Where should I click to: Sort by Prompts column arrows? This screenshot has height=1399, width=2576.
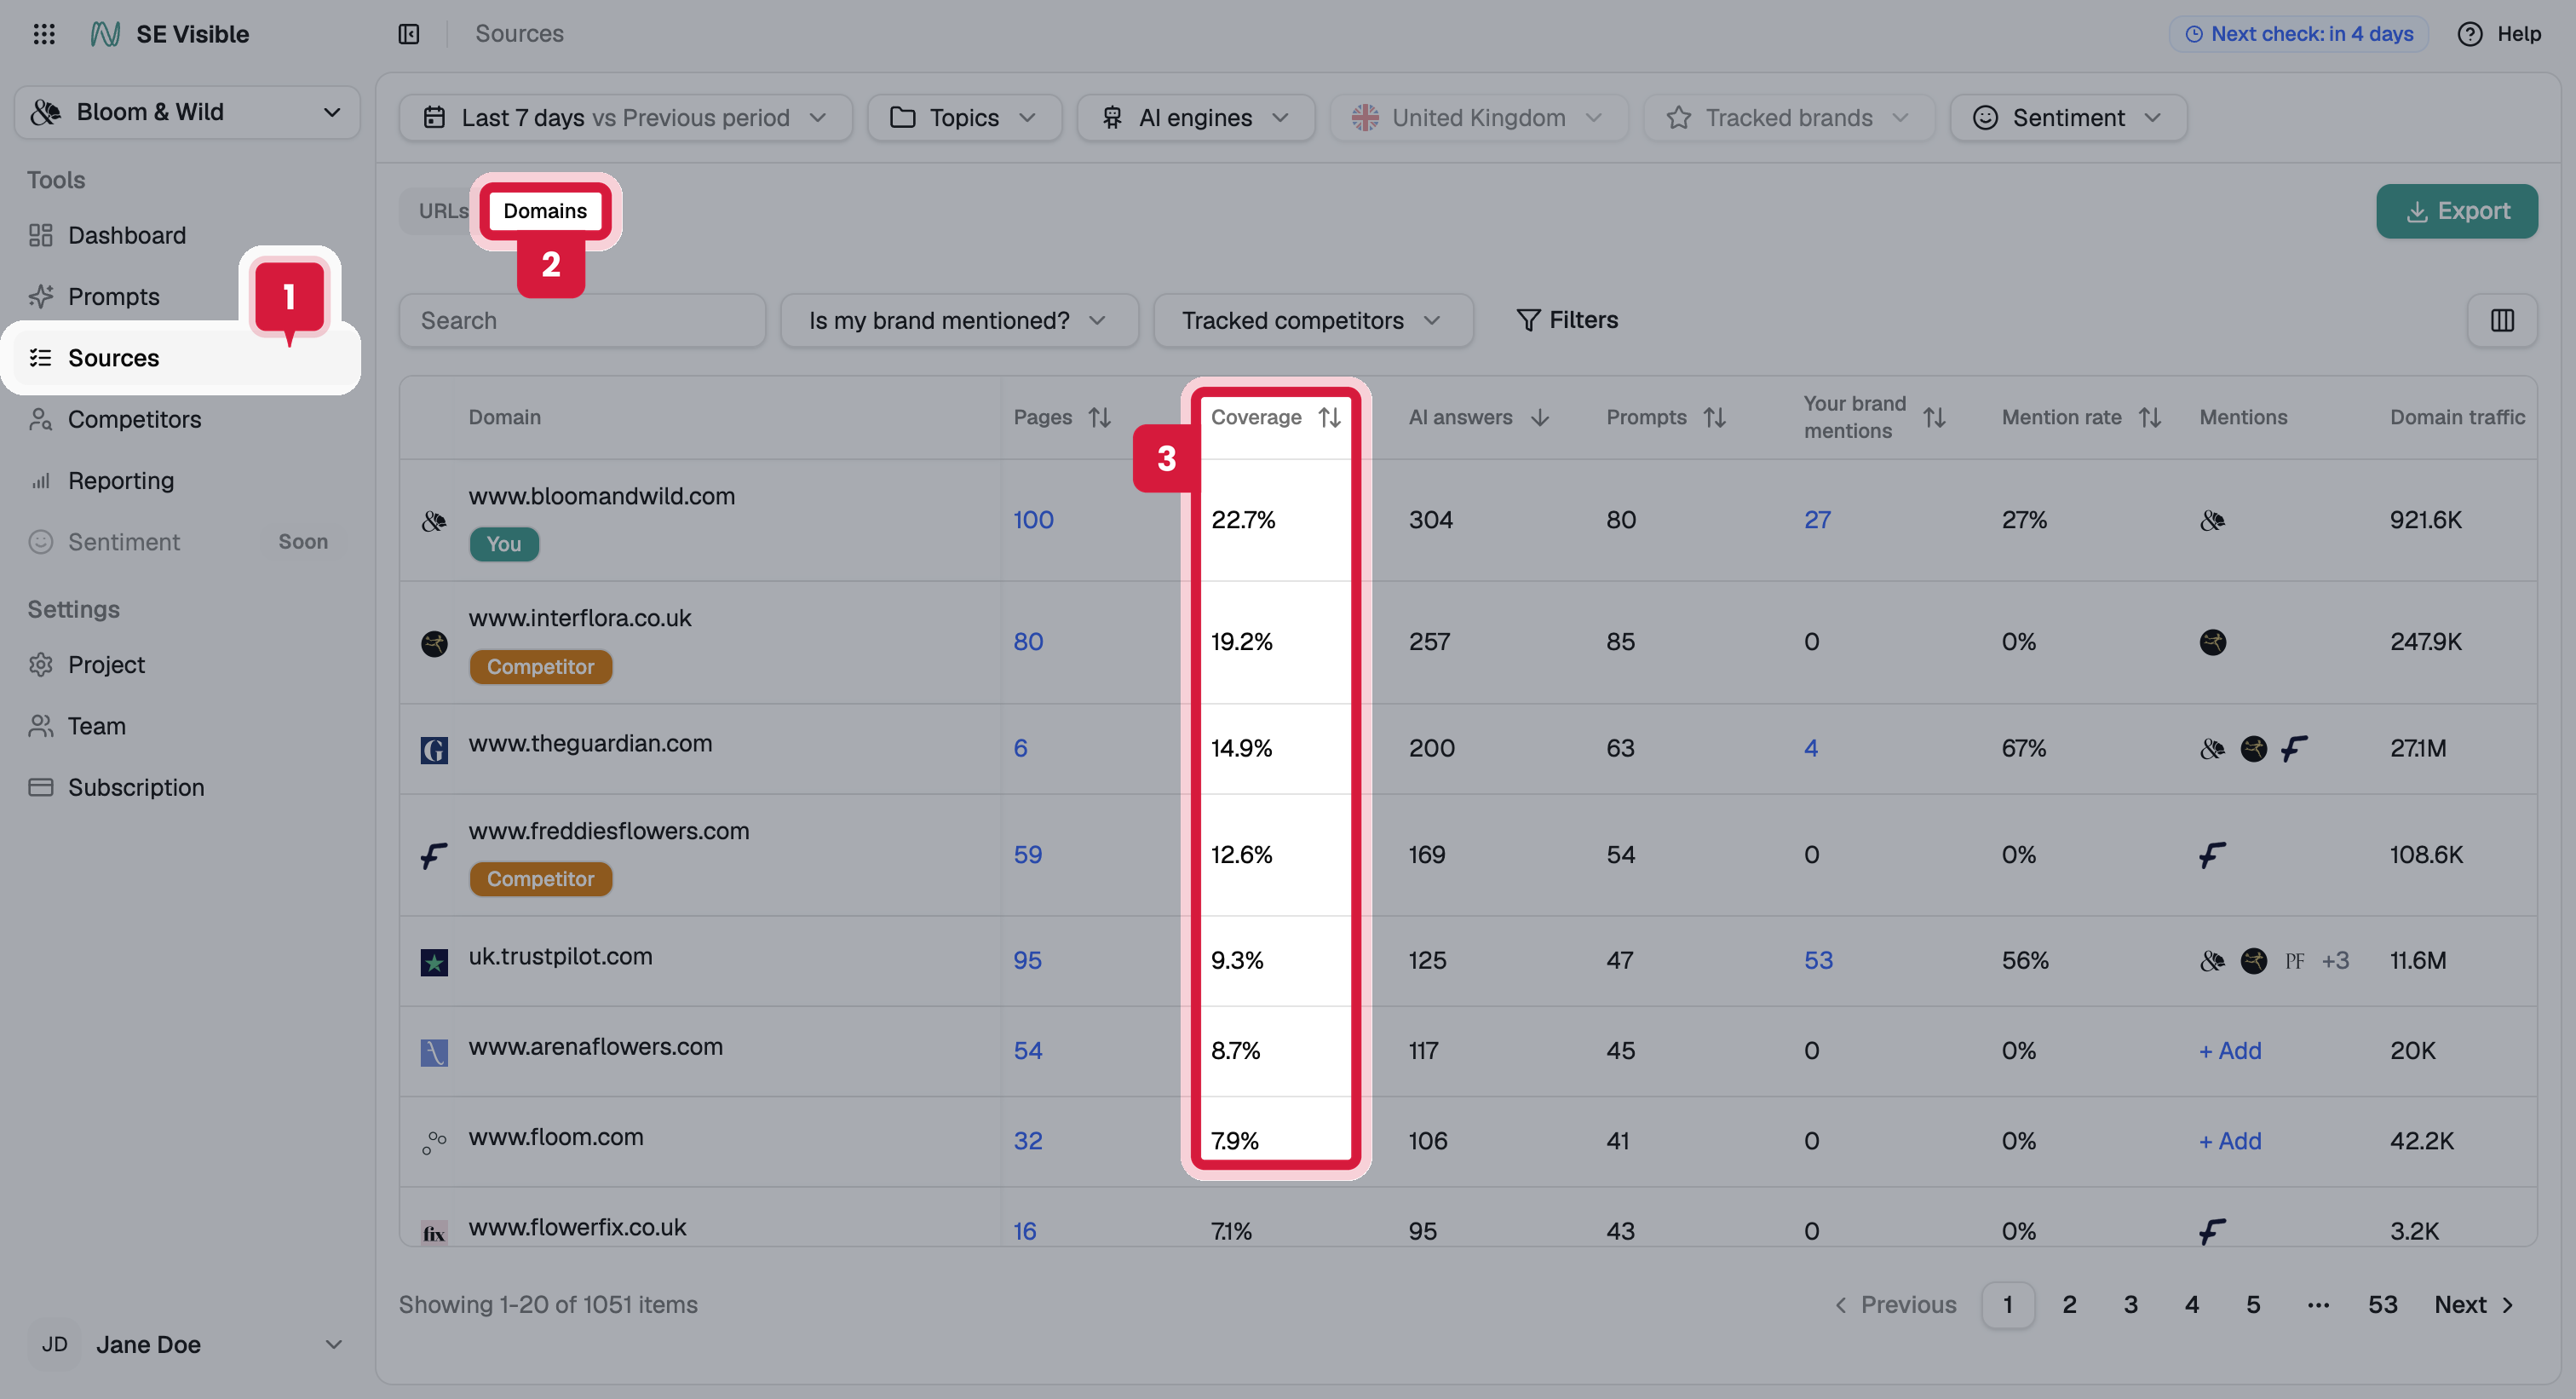click(1715, 417)
